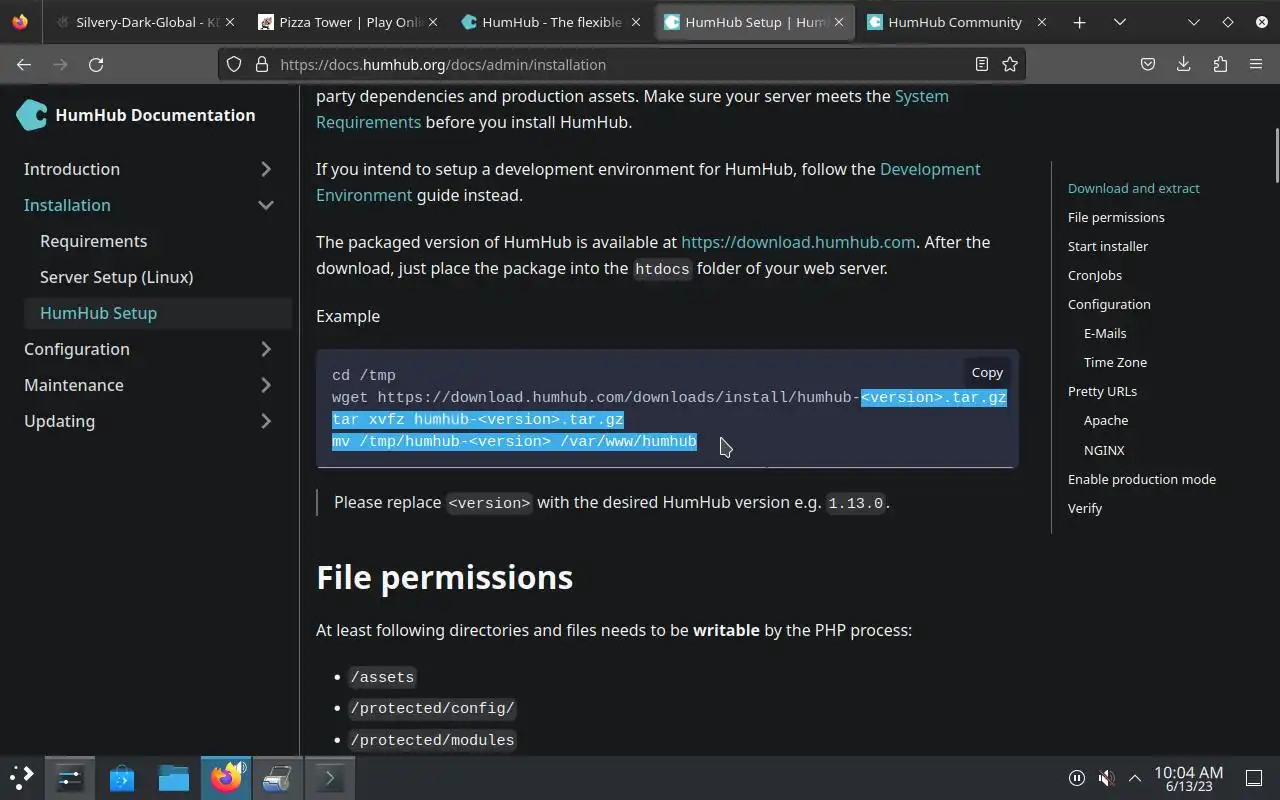The width and height of the screenshot is (1280, 800).
Task: Jump to Verify section
Action: tap(1085, 508)
